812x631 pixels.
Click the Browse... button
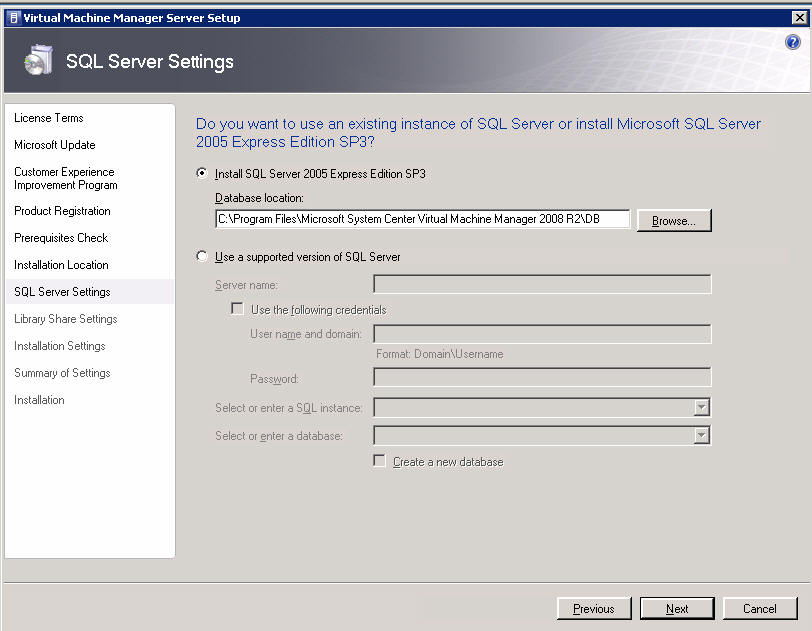pos(674,221)
